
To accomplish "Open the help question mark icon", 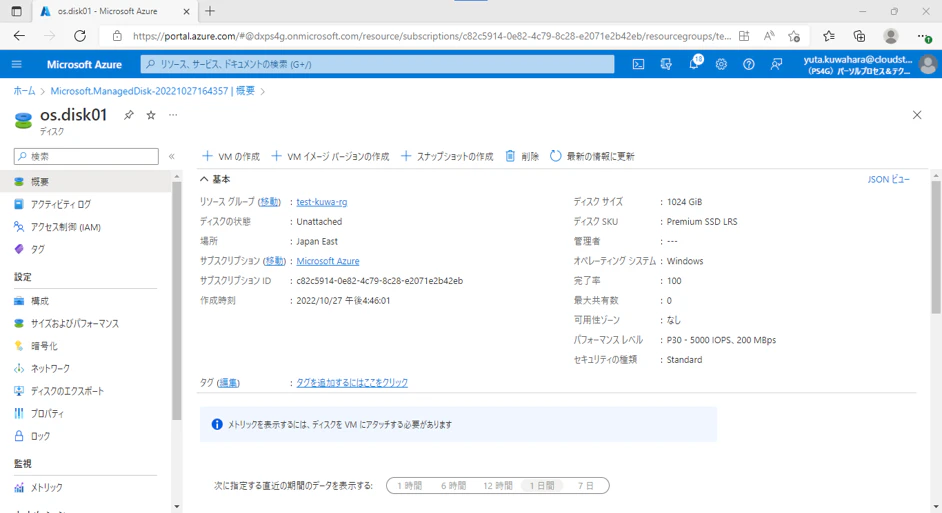I will click(749, 64).
